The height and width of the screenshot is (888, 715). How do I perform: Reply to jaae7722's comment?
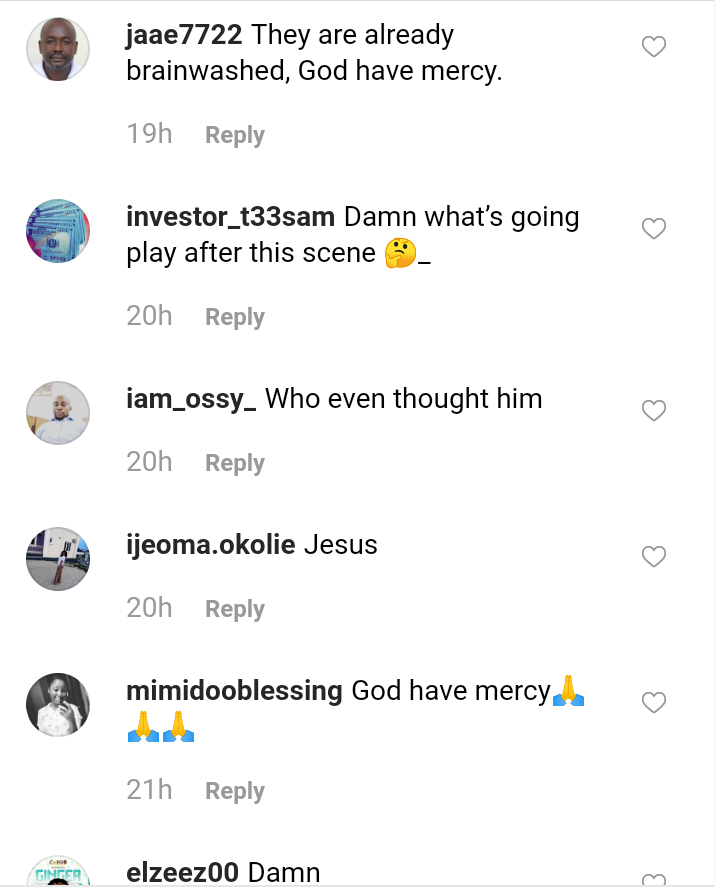[x=234, y=135]
